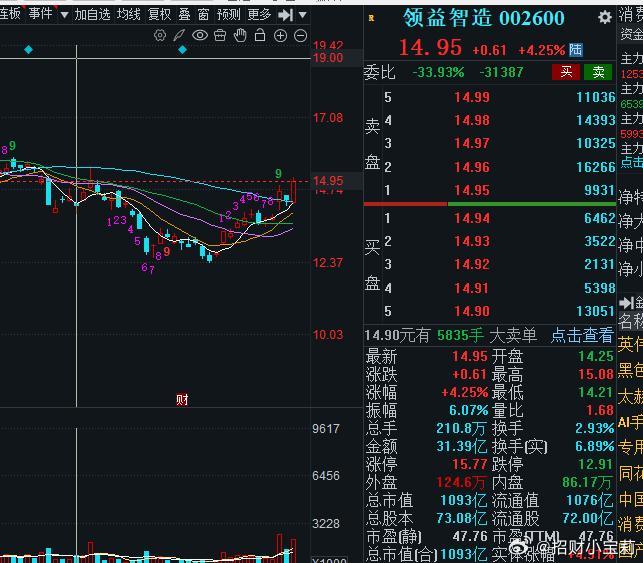The width and height of the screenshot is (643, 563).
Task: Click the 总股本 value 73.08亿
Action: click(x=462, y=518)
